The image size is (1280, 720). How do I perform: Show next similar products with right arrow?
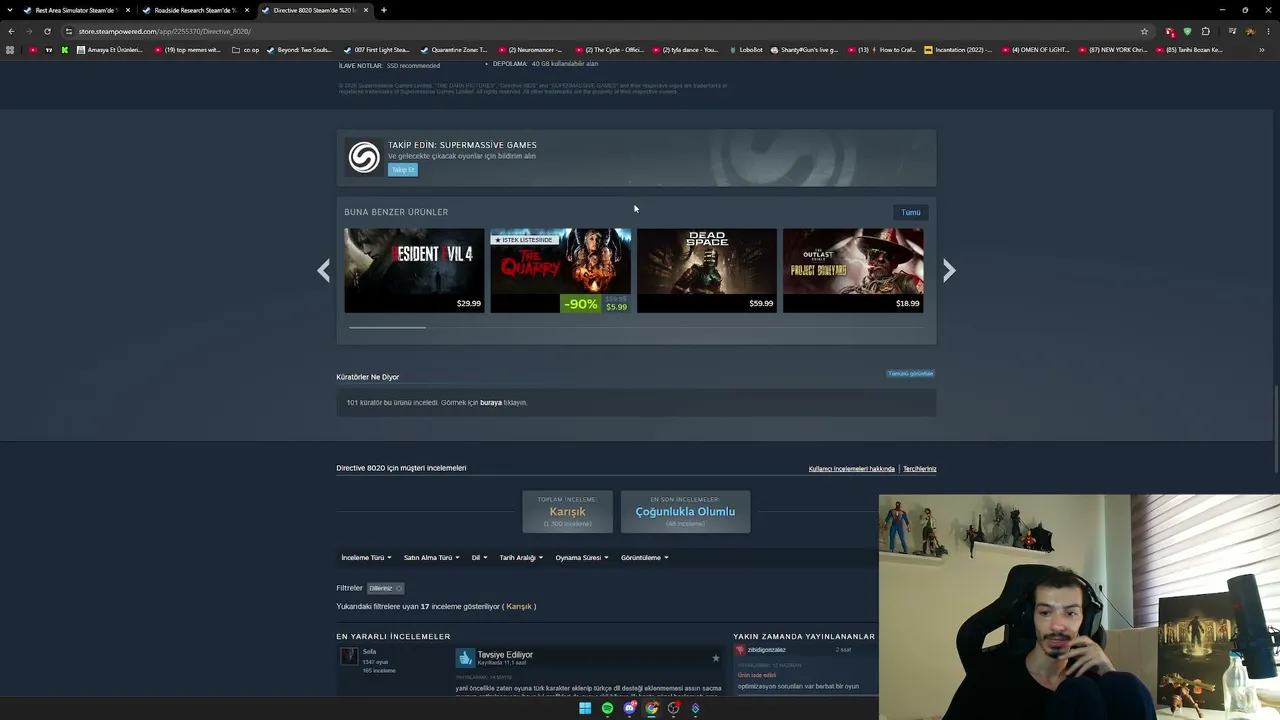[x=949, y=270]
